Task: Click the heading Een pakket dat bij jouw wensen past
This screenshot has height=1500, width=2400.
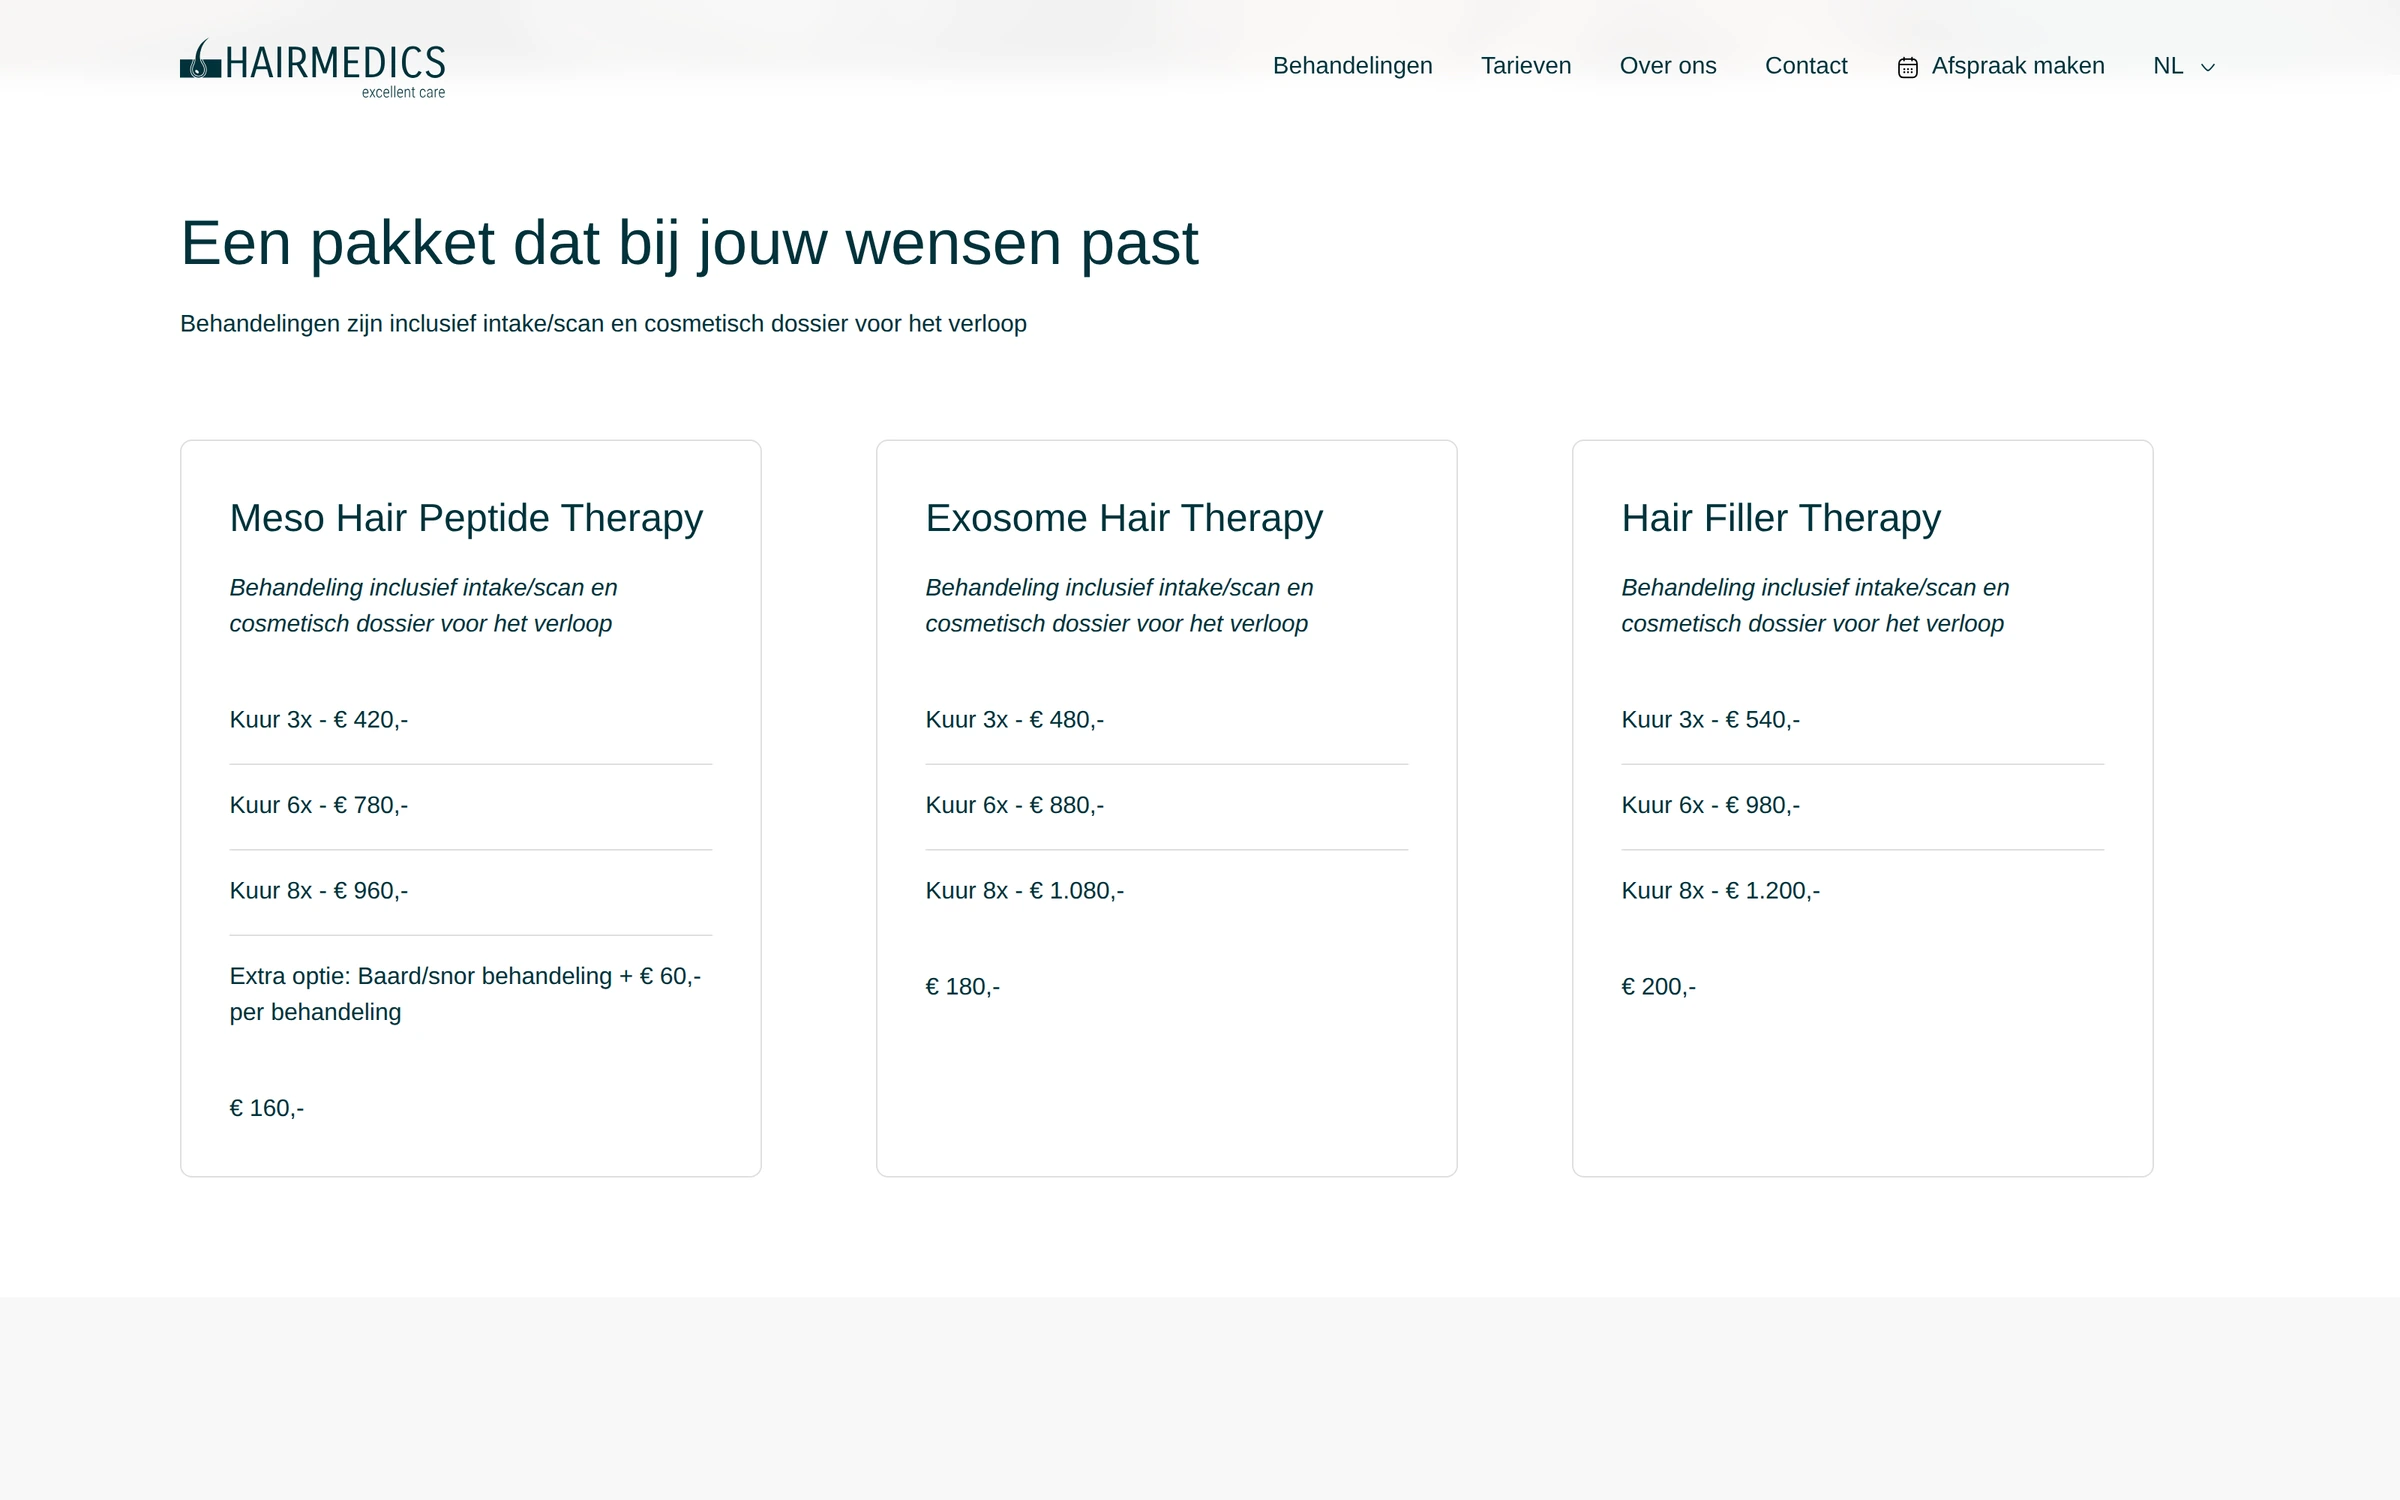Action: point(689,243)
